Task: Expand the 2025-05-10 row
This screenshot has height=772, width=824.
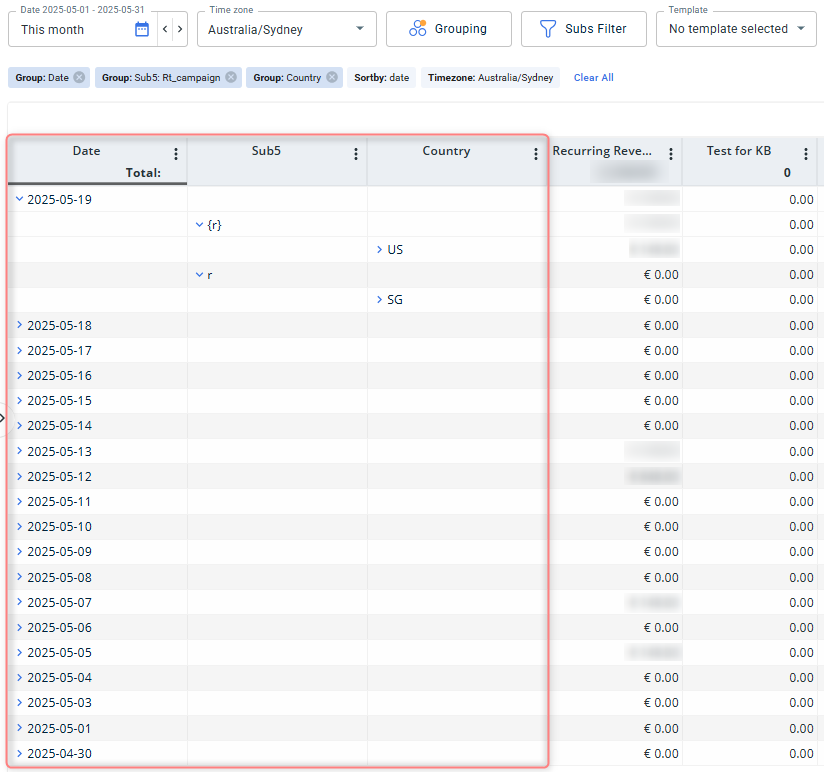Action: tap(19, 526)
